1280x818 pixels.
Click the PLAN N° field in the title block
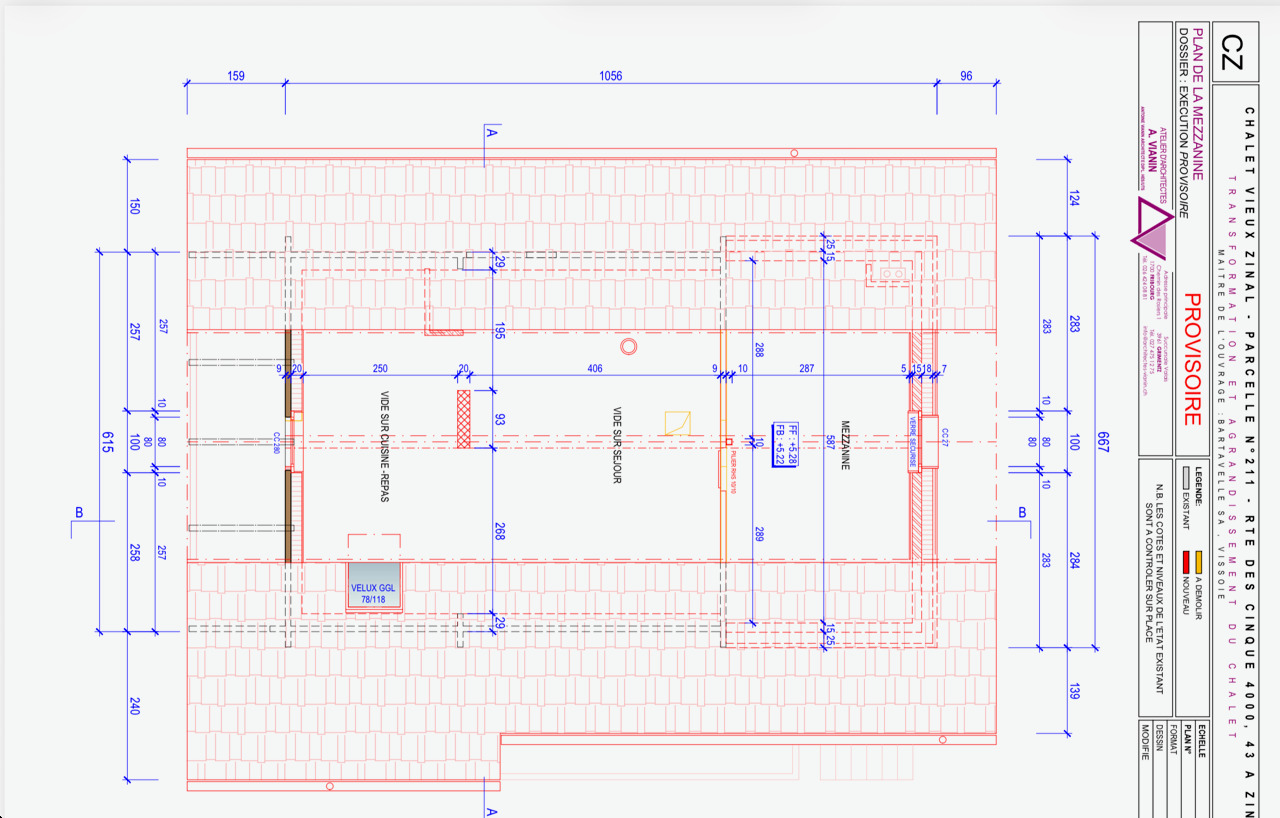pos(1188,737)
